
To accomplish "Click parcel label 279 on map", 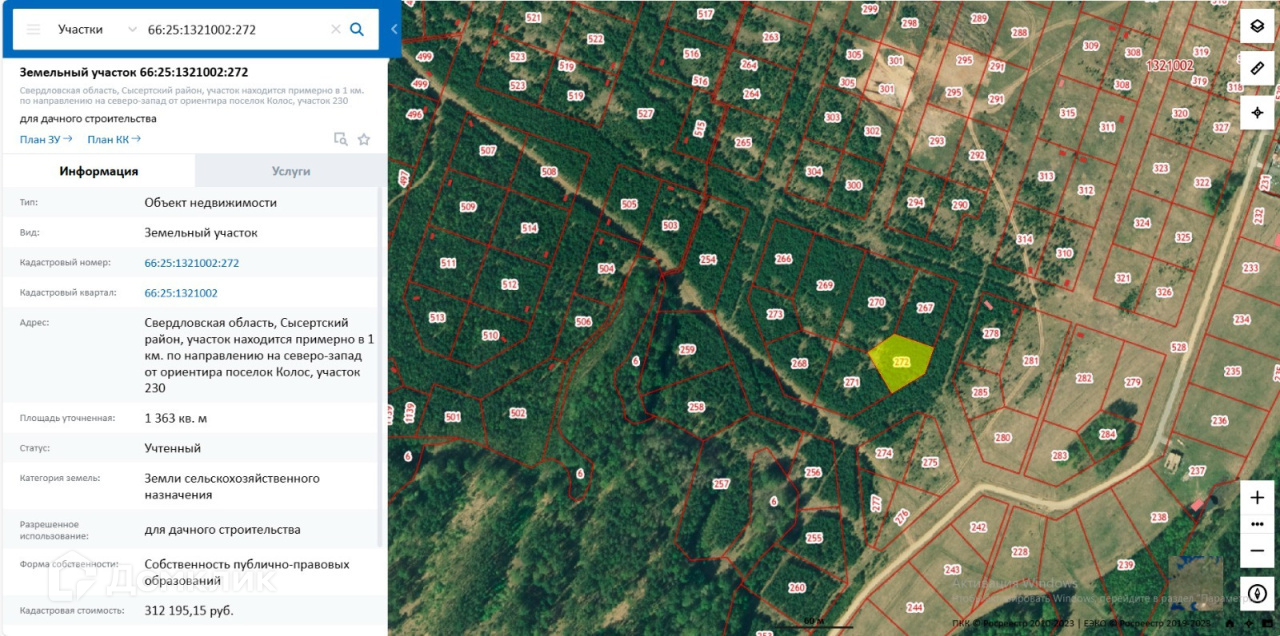I will (1132, 383).
